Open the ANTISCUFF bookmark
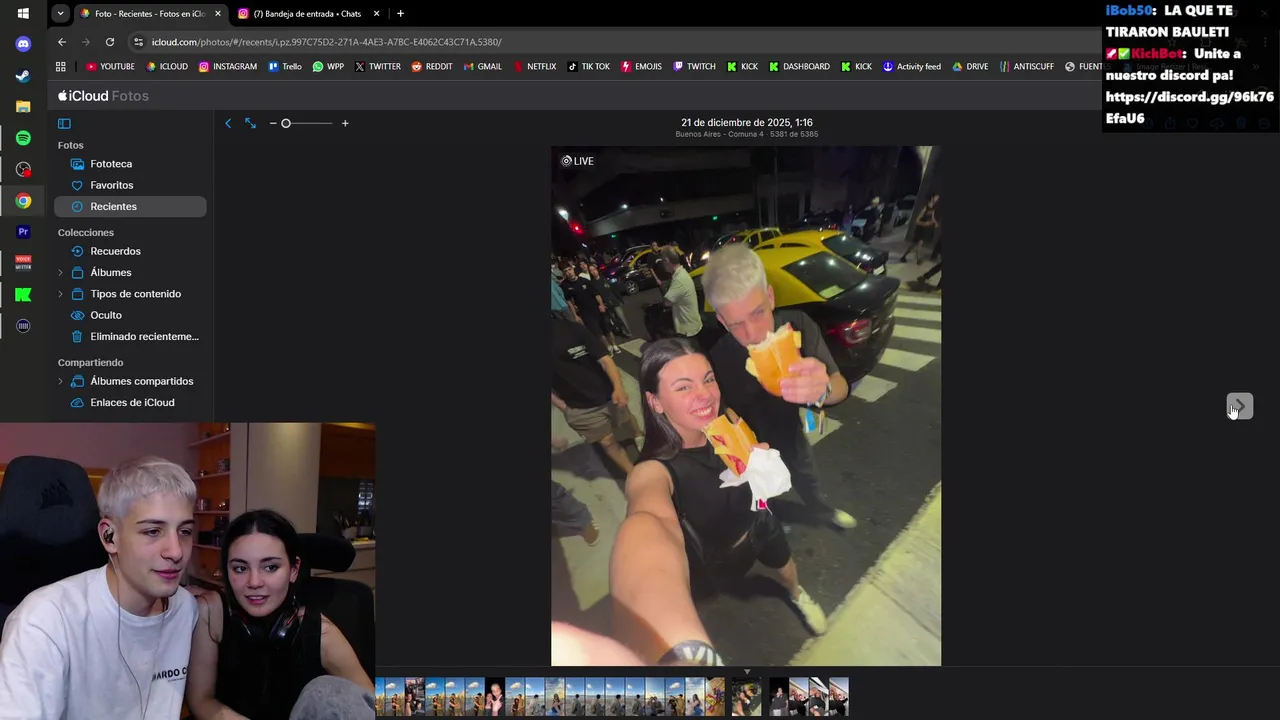The height and width of the screenshot is (720, 1280). 1026,67
